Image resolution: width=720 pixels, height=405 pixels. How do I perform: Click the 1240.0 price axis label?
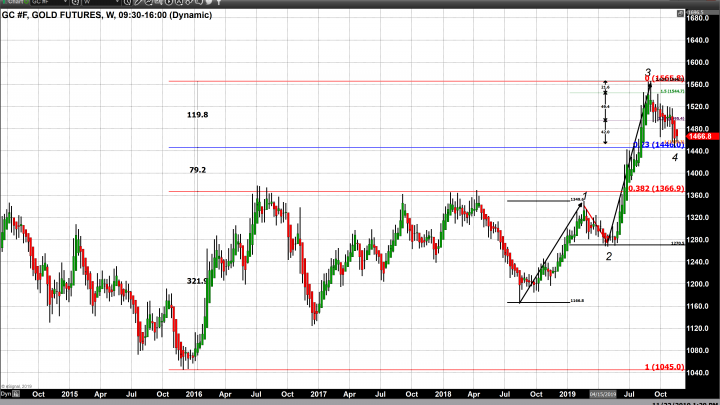pyautogui.click(x=698, y=262)
